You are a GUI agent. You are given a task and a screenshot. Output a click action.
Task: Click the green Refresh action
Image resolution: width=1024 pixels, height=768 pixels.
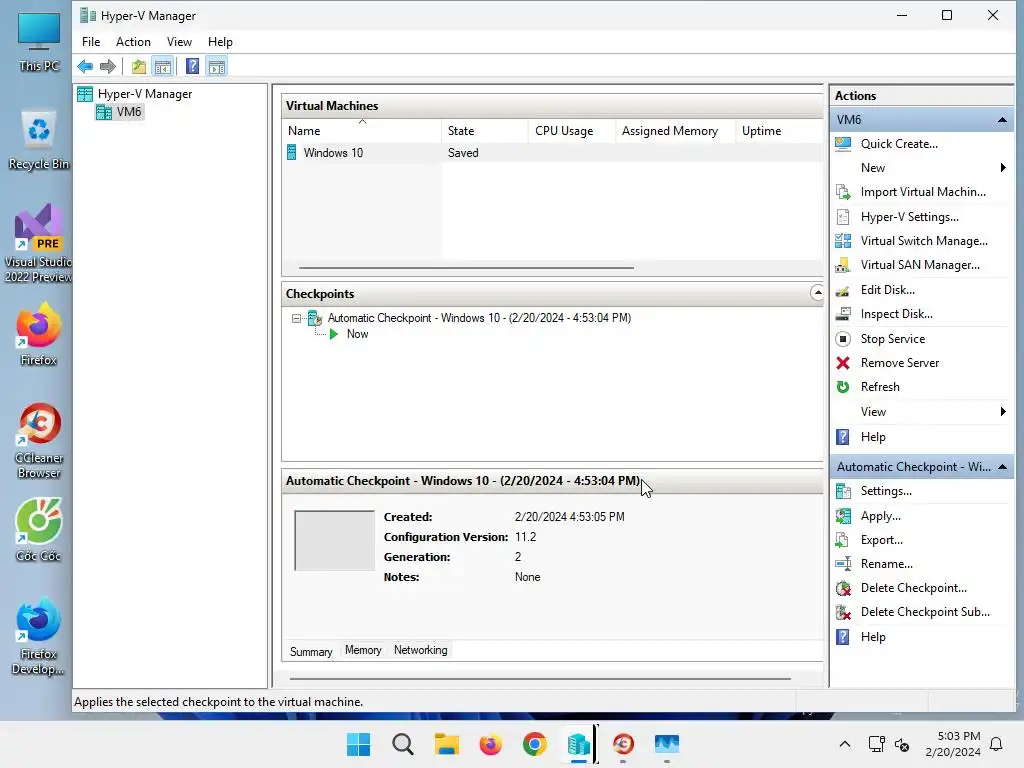[x=880, y=387]
